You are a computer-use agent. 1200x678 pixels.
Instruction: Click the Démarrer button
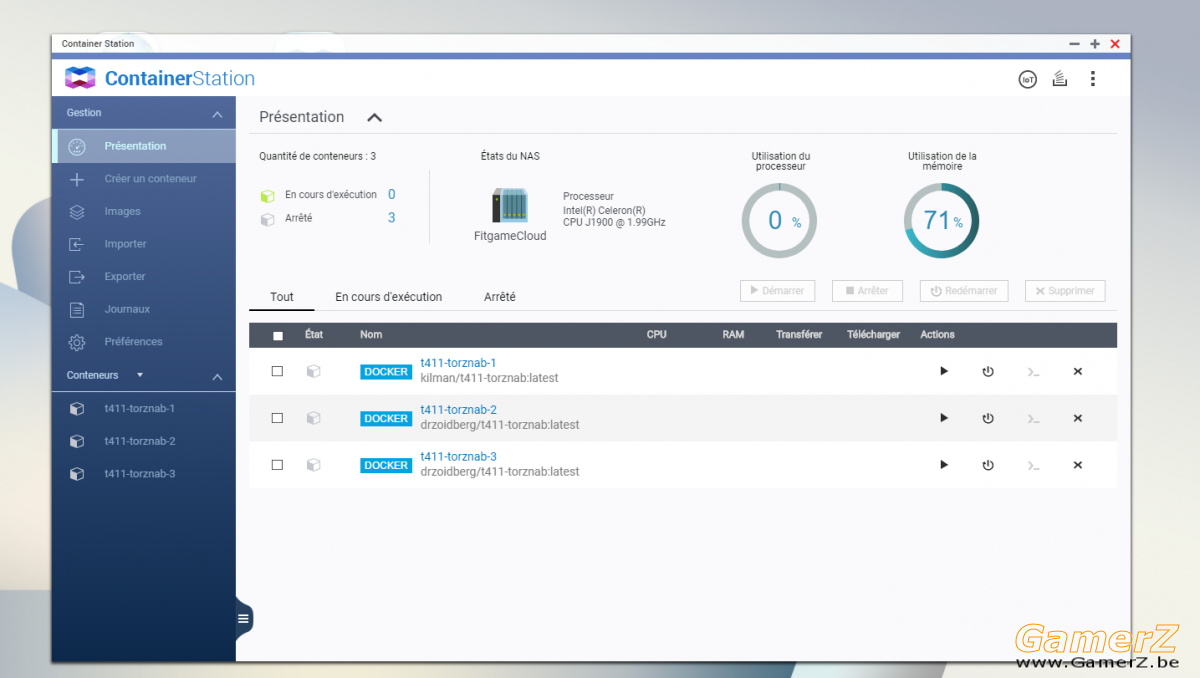pos(777,291)
